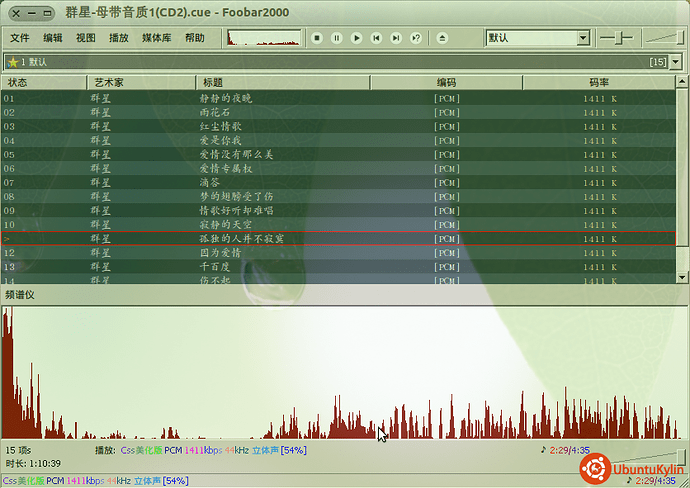Open the 文件 menu
The height and width of the screenshot is (488, 690).
(20, 38)
